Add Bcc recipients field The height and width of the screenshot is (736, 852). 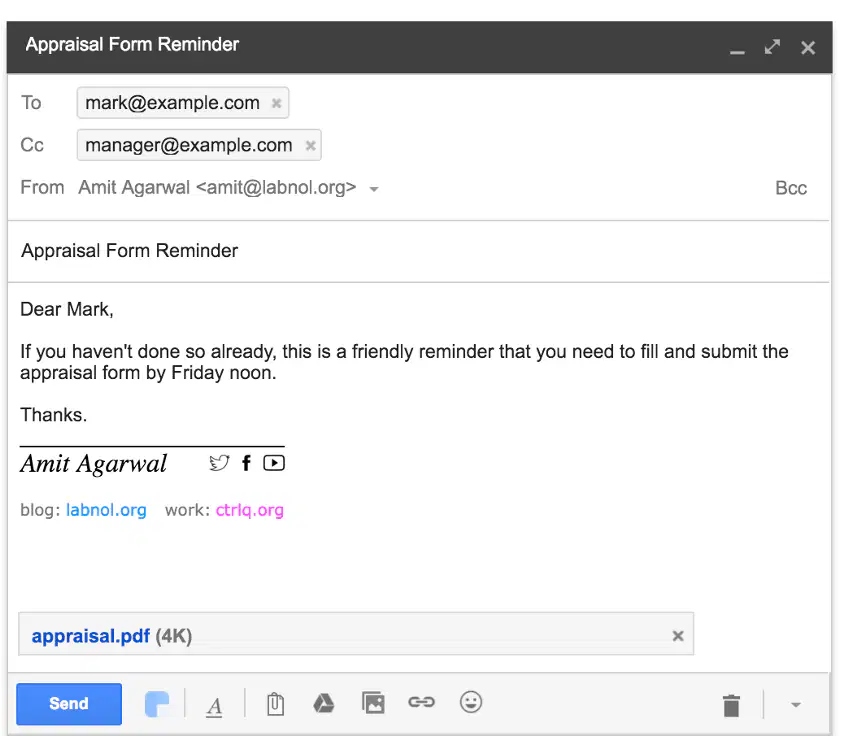[791, 188]
